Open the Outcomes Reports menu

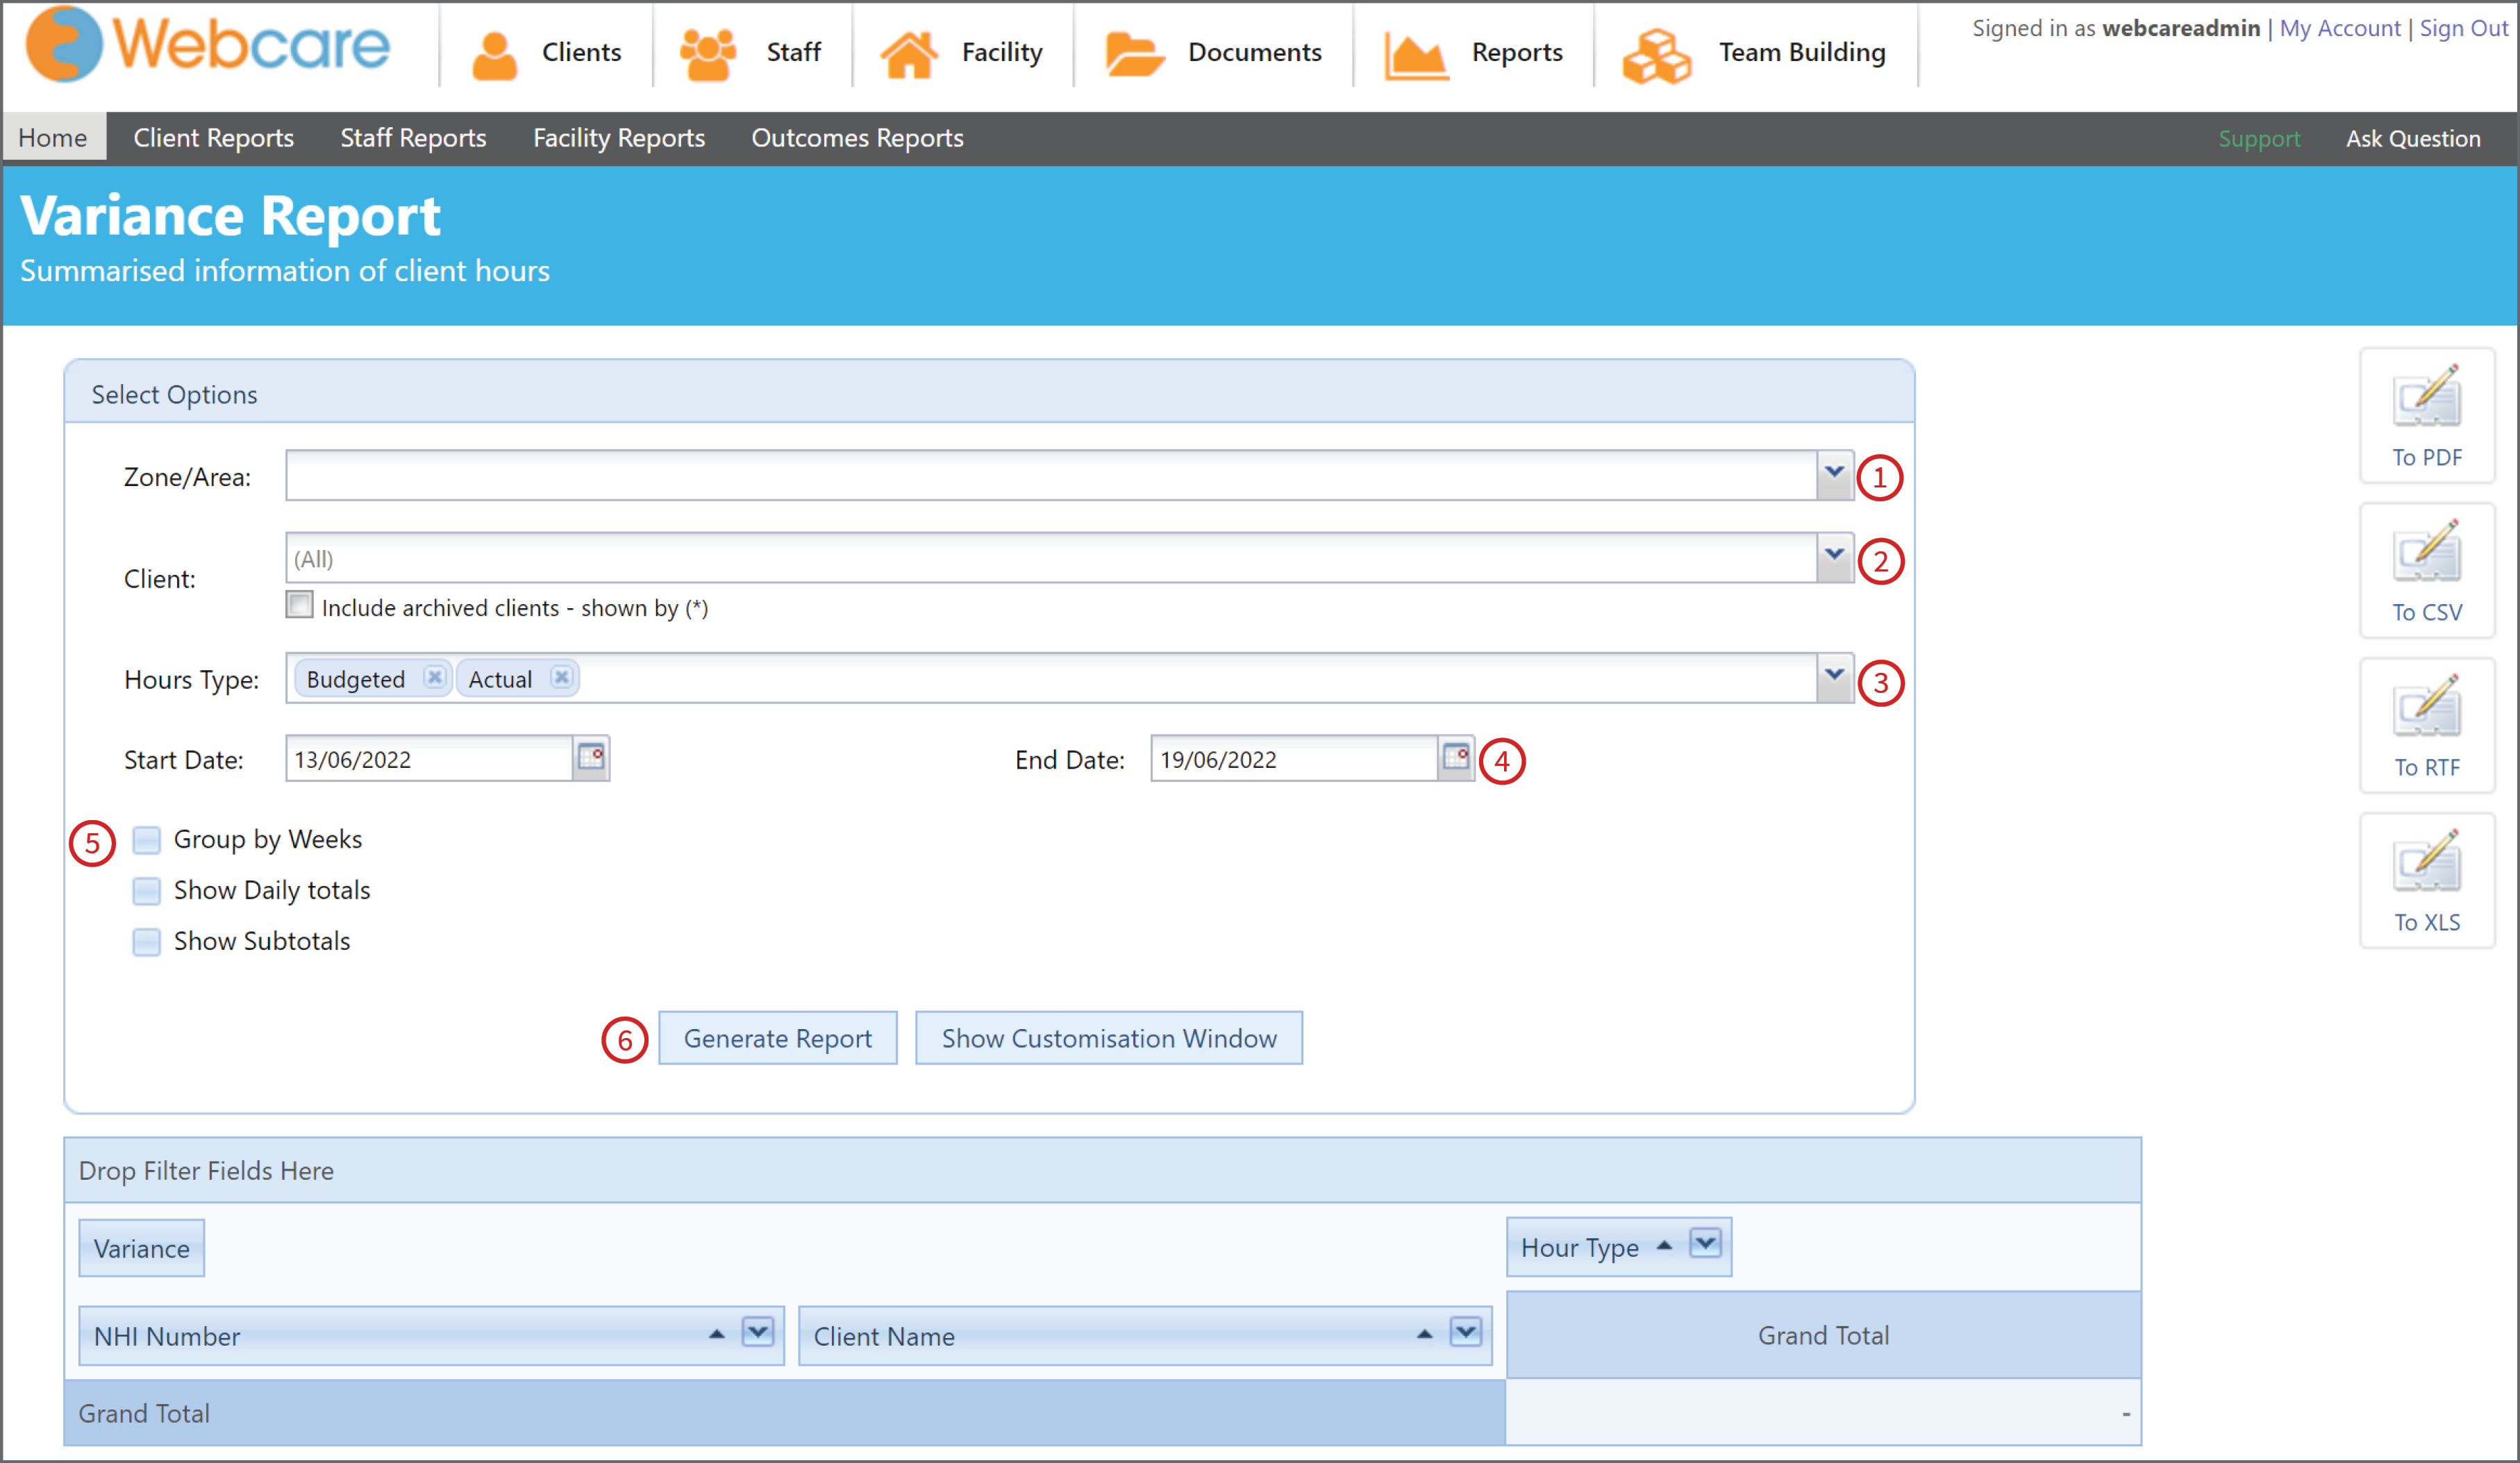[857, 138]
